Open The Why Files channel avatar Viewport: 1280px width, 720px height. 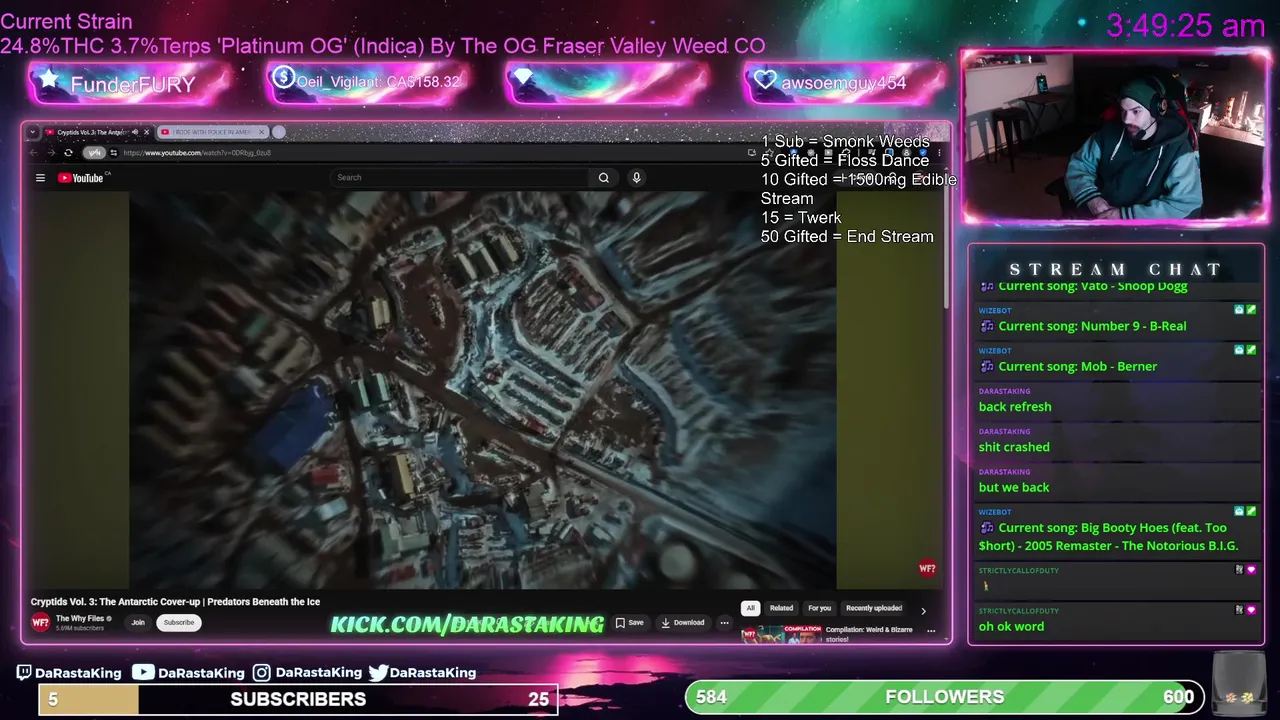(x=40, y=622)
